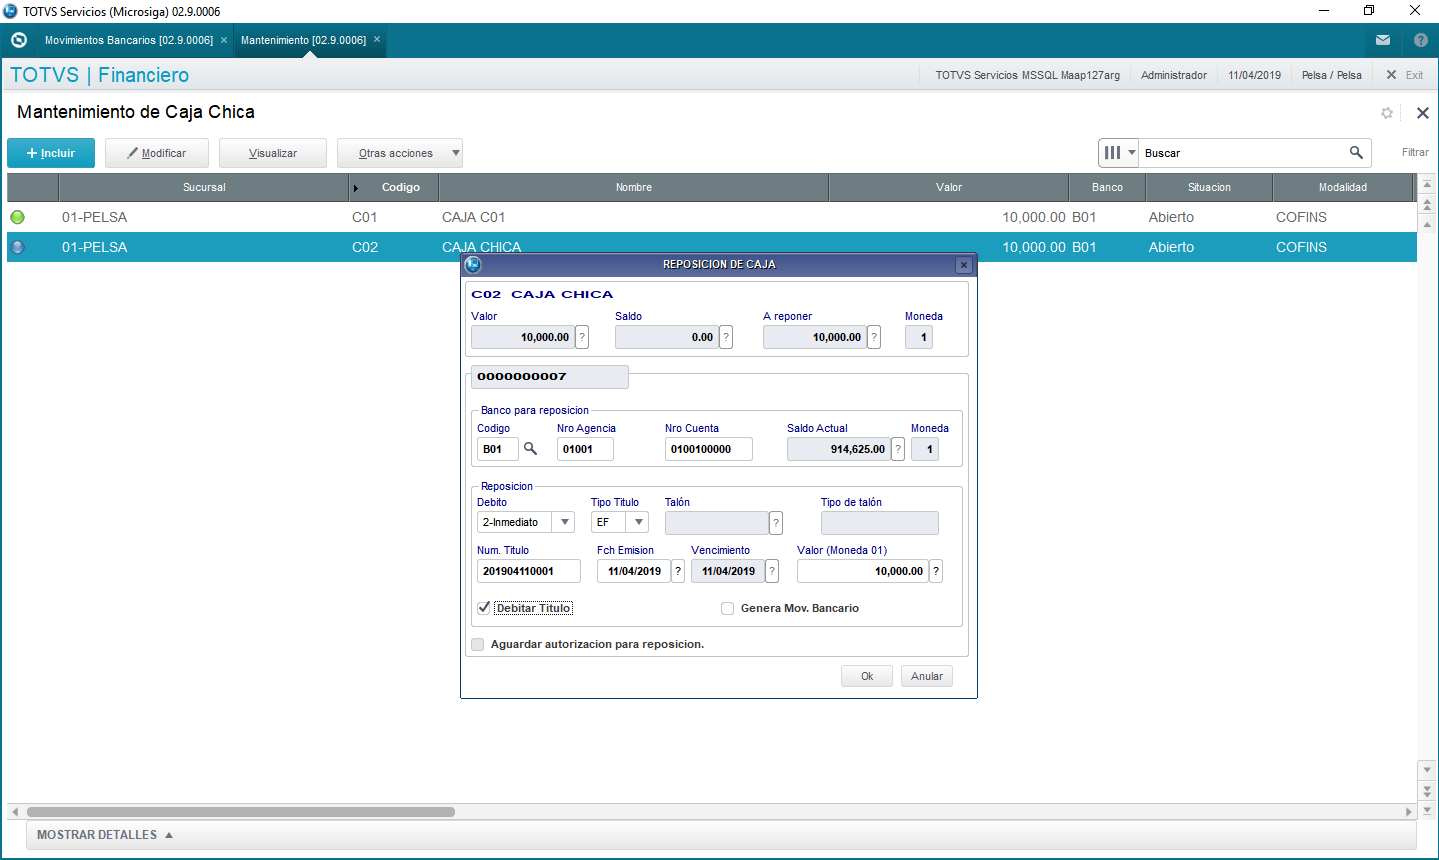Click the Valor (Moneda 01) input field
The height and width of the screenshot is (860, 1439).
tap(863, 571)
